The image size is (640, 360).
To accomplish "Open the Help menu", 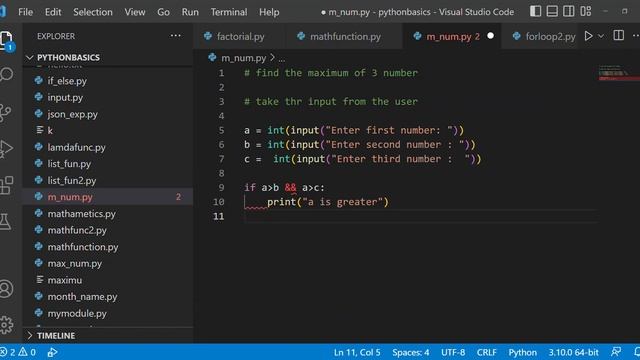I will pos(269,12).
